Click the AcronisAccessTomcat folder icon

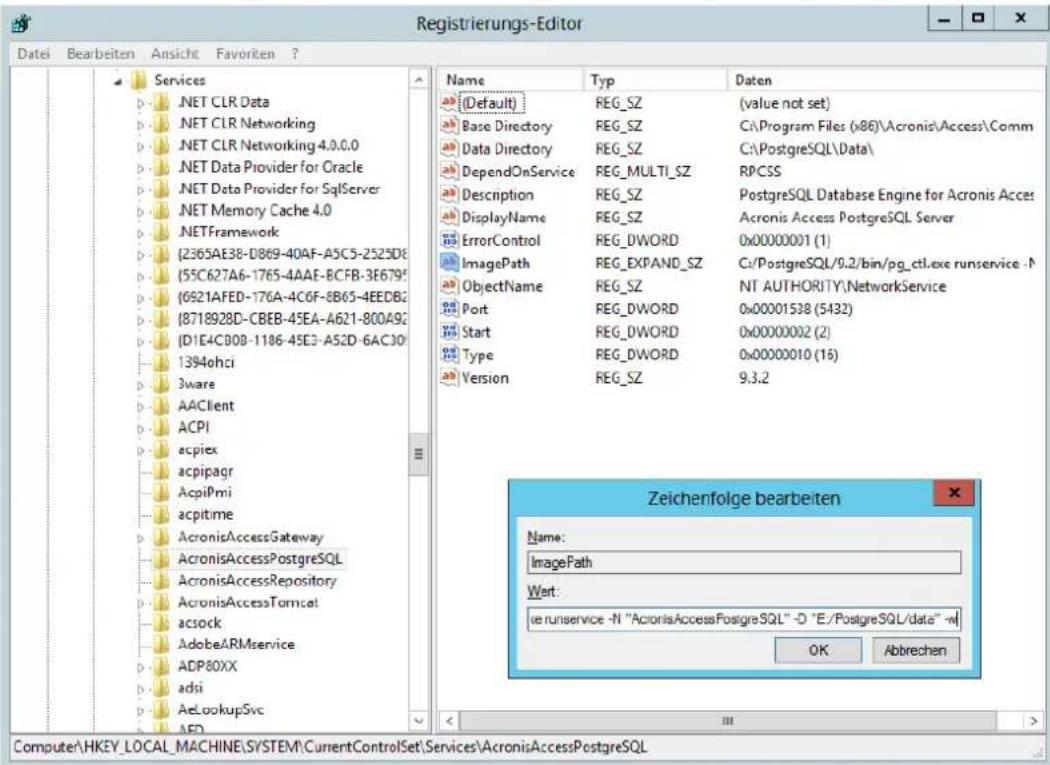[161, 602]
